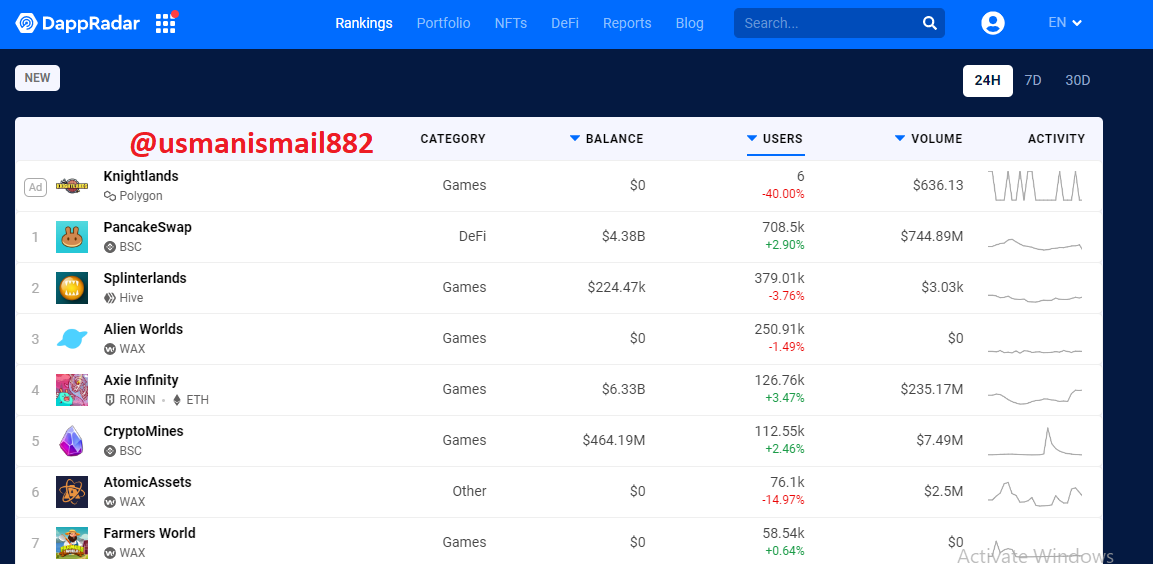Click the Farmers World icon

click(x=72, y=543)
